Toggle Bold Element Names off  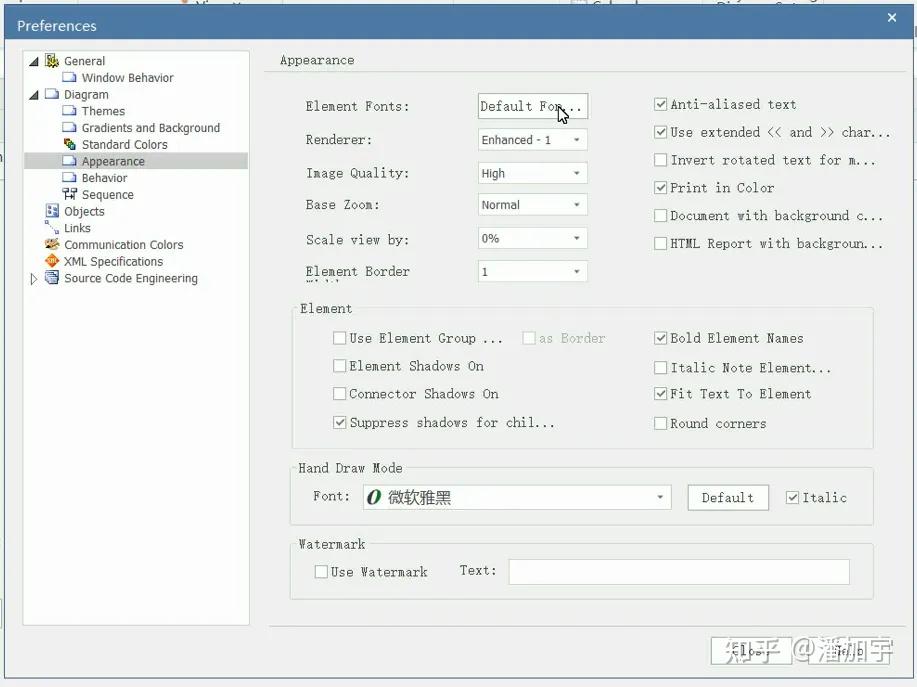coord(660,338)
